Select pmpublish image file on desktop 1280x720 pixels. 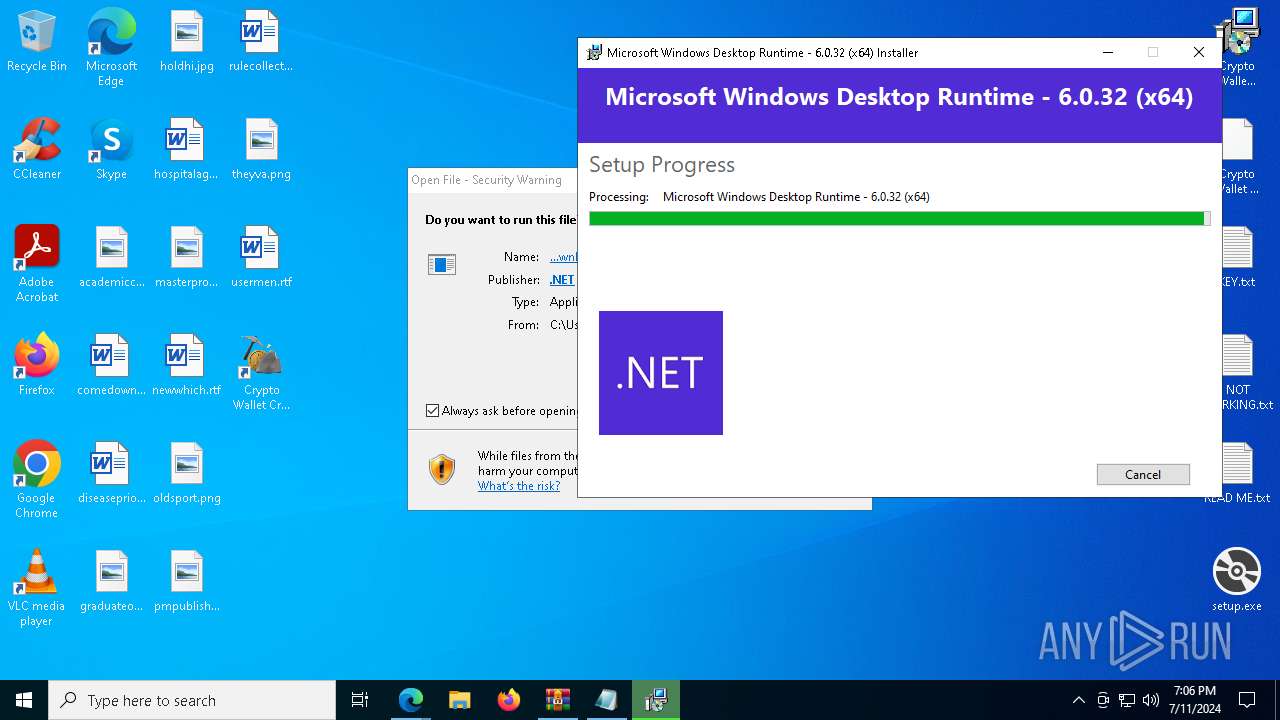(187, 582)
